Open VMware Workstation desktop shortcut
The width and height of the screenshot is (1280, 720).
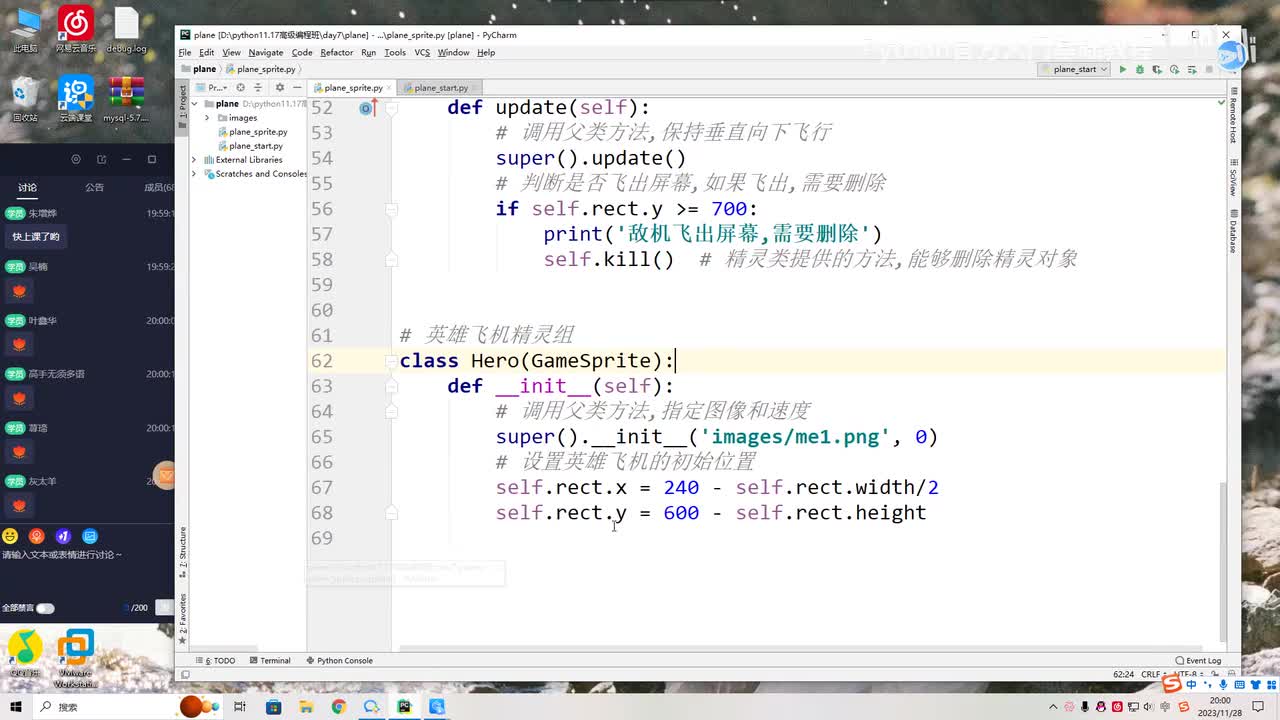(x=76, y=658)
